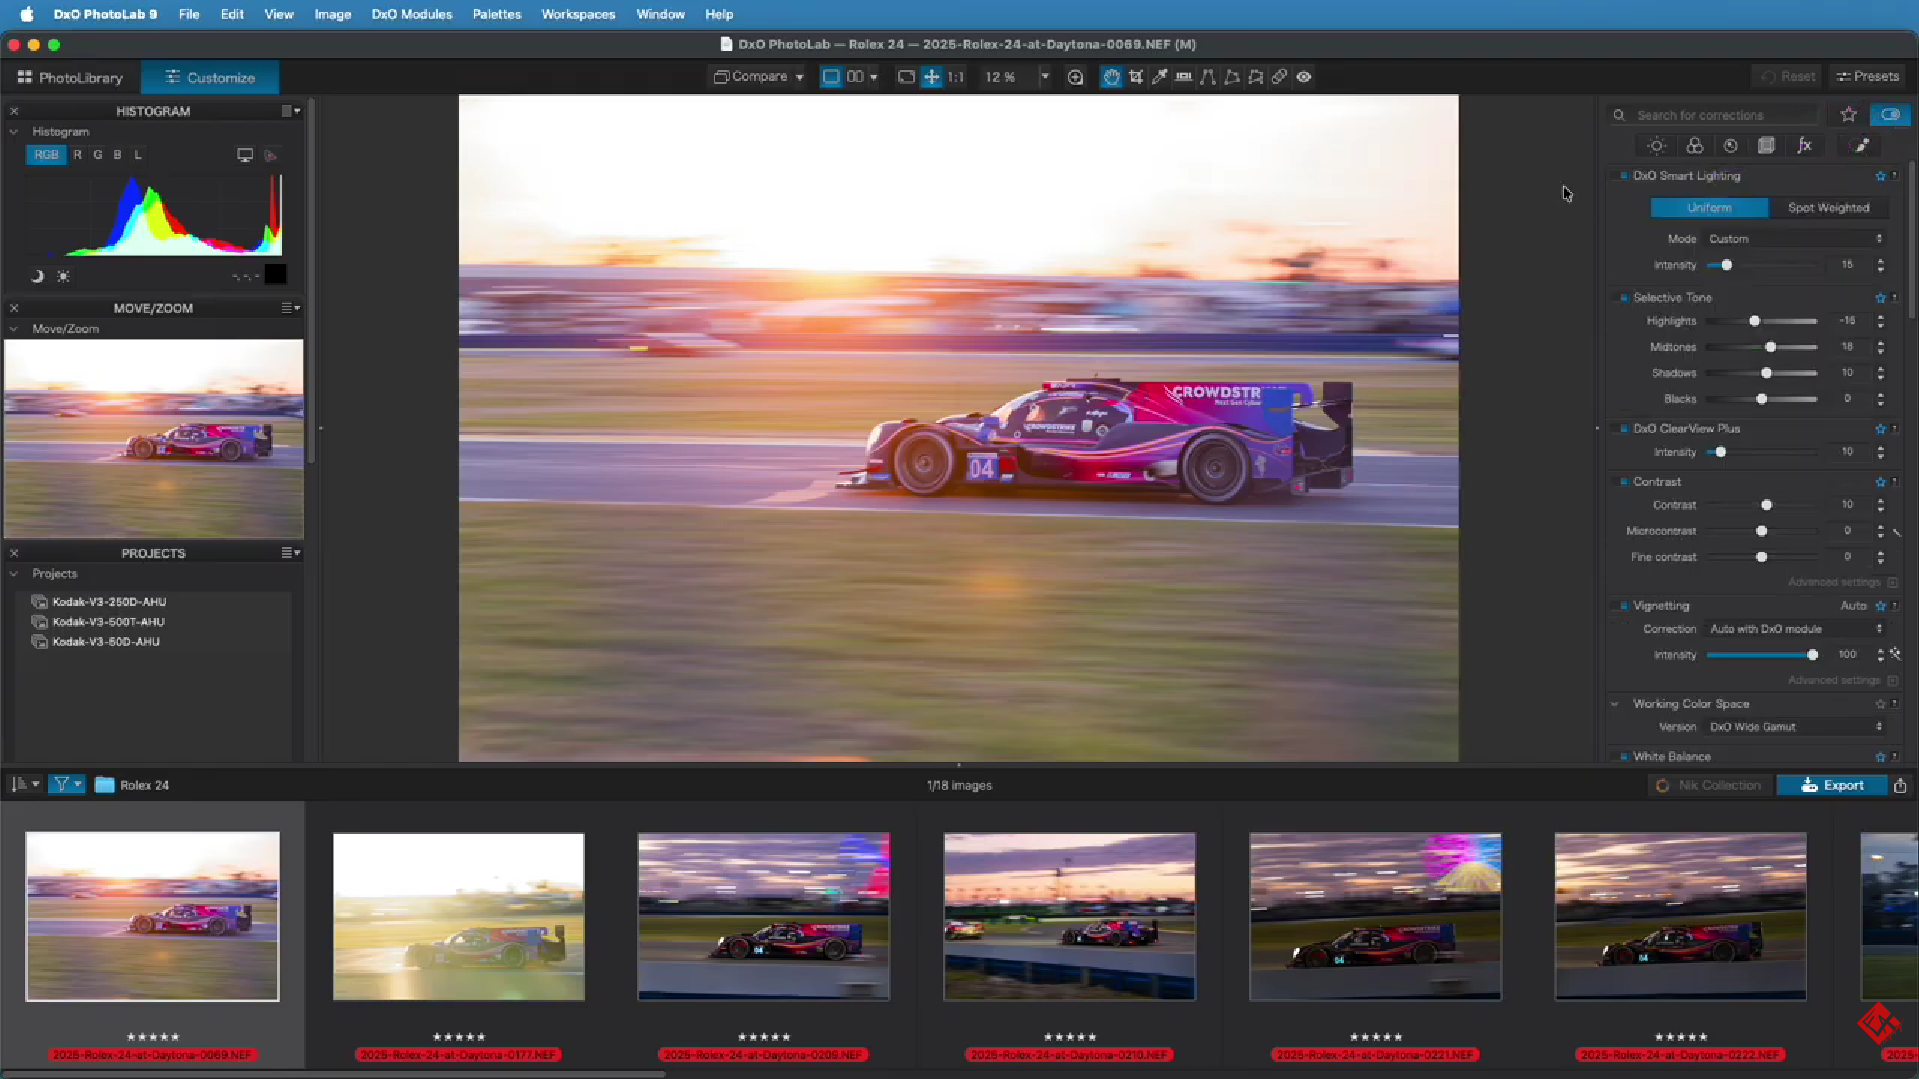Viewport: 1919px width, 1079px height.
Task: Activate the Crop tool
Action: click(x=1136, y=77)
